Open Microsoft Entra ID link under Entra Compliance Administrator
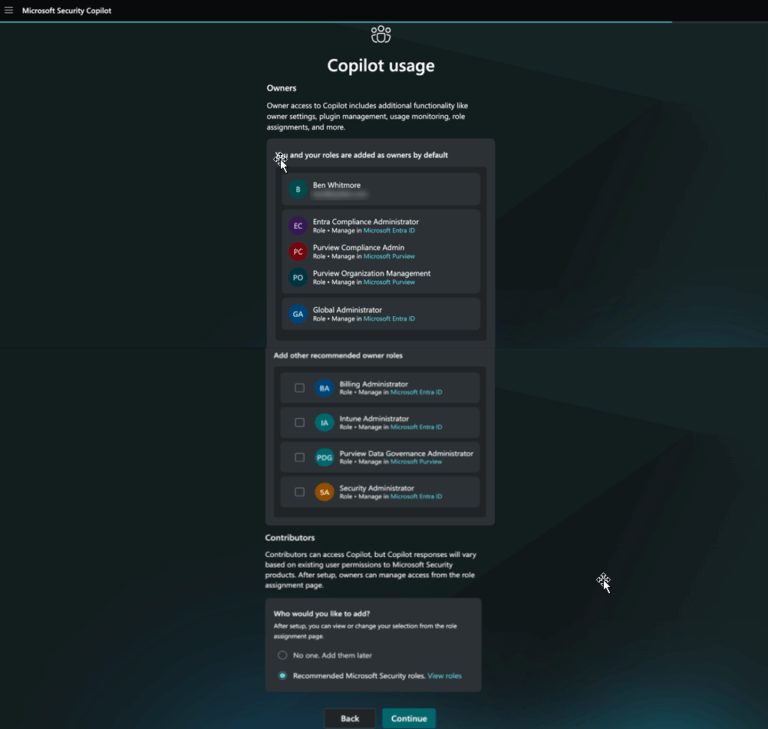 [389, 231]
